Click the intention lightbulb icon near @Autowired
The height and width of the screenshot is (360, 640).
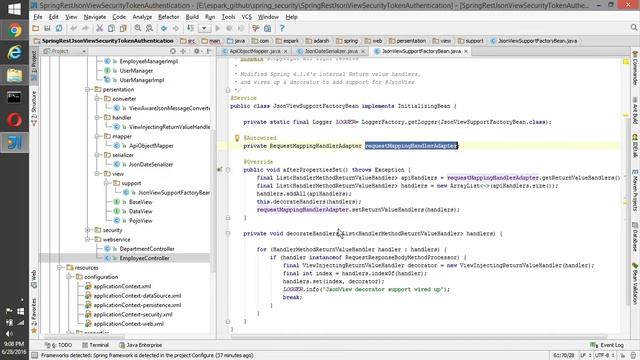point(237,138)
